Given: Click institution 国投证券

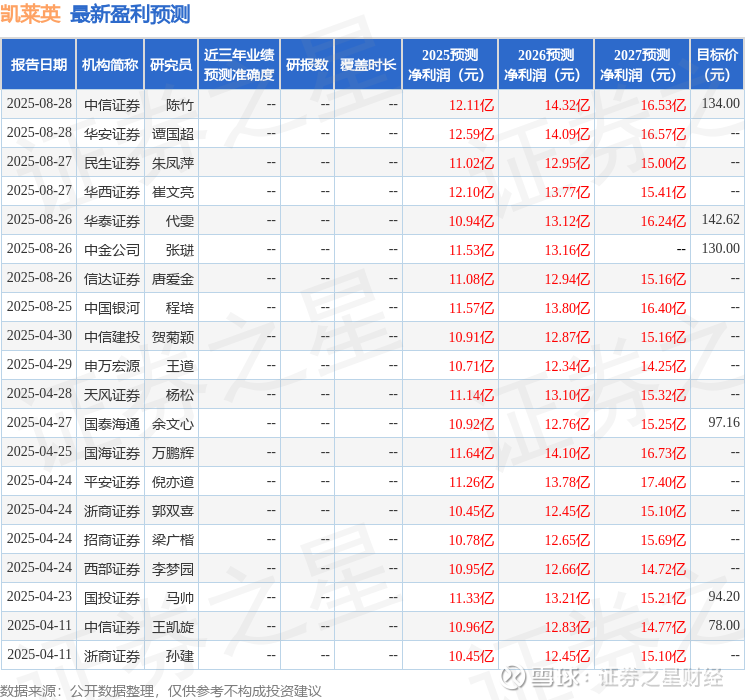Looking at the screenshot, I should tap(112, 598).
